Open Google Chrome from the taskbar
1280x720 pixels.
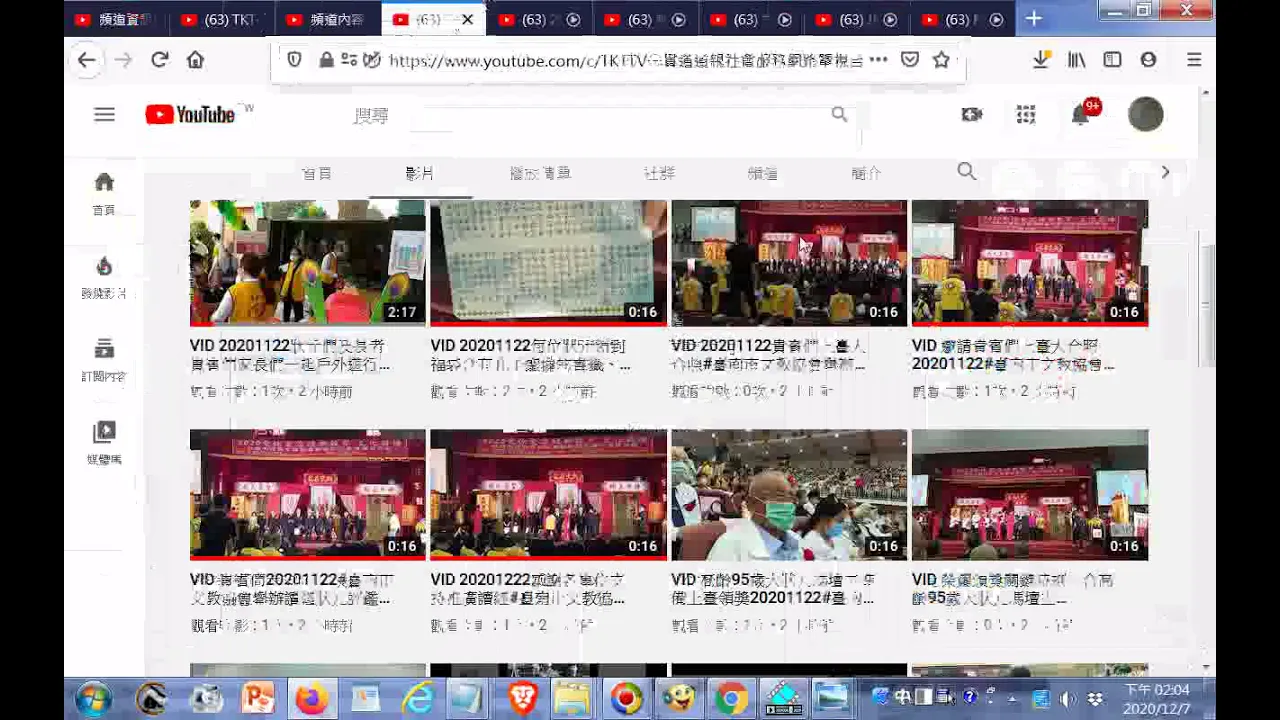coord(731,697)
